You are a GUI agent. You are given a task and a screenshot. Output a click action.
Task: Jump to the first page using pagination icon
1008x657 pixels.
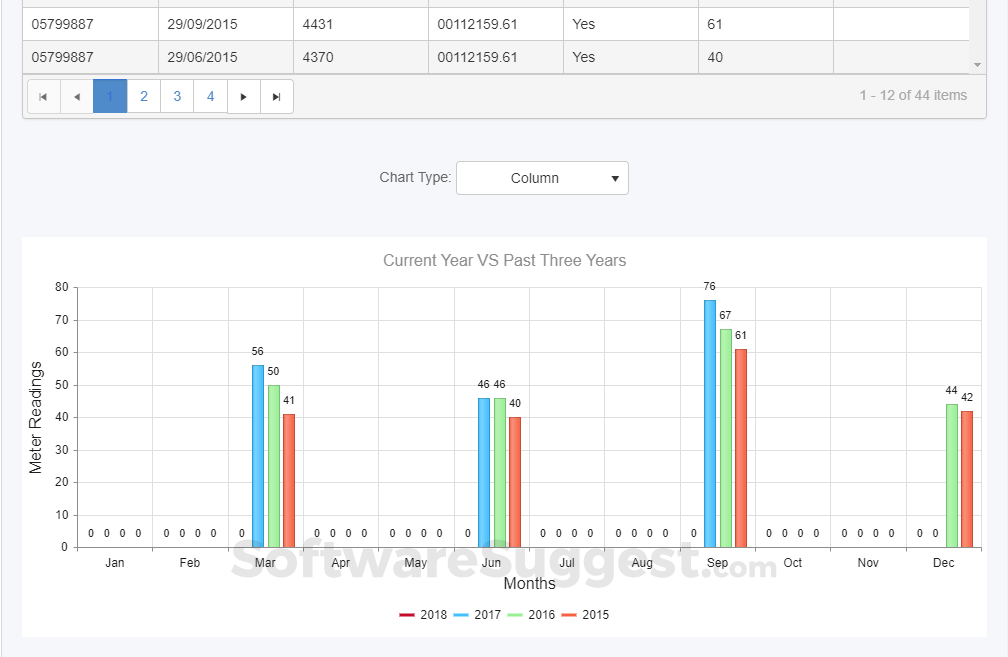coord(43,96)
